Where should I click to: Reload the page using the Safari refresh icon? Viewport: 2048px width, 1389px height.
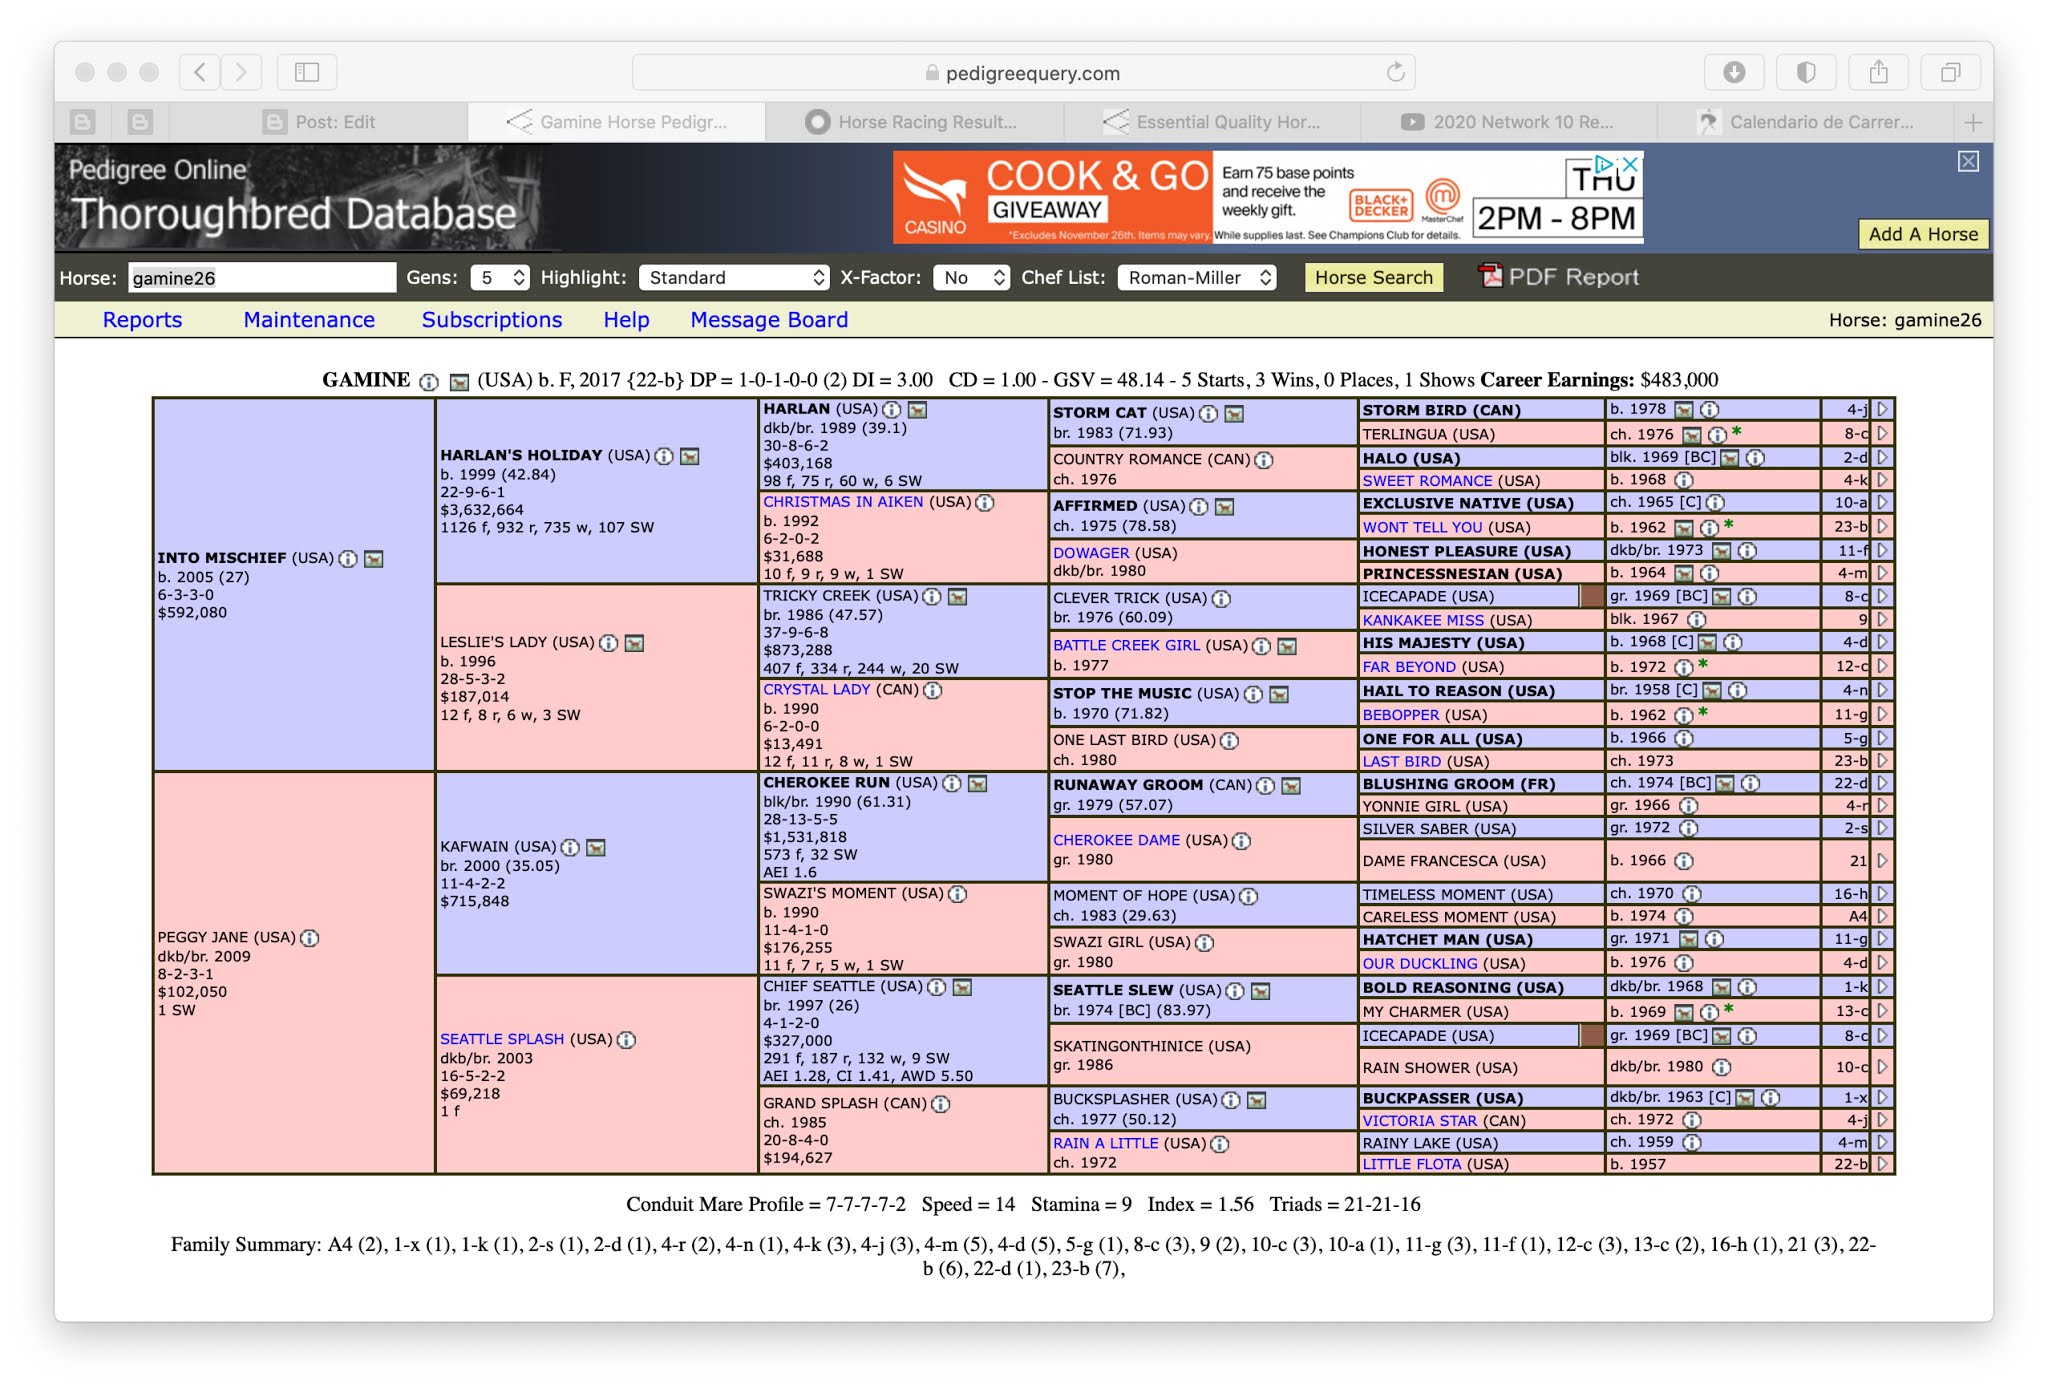1395,72
